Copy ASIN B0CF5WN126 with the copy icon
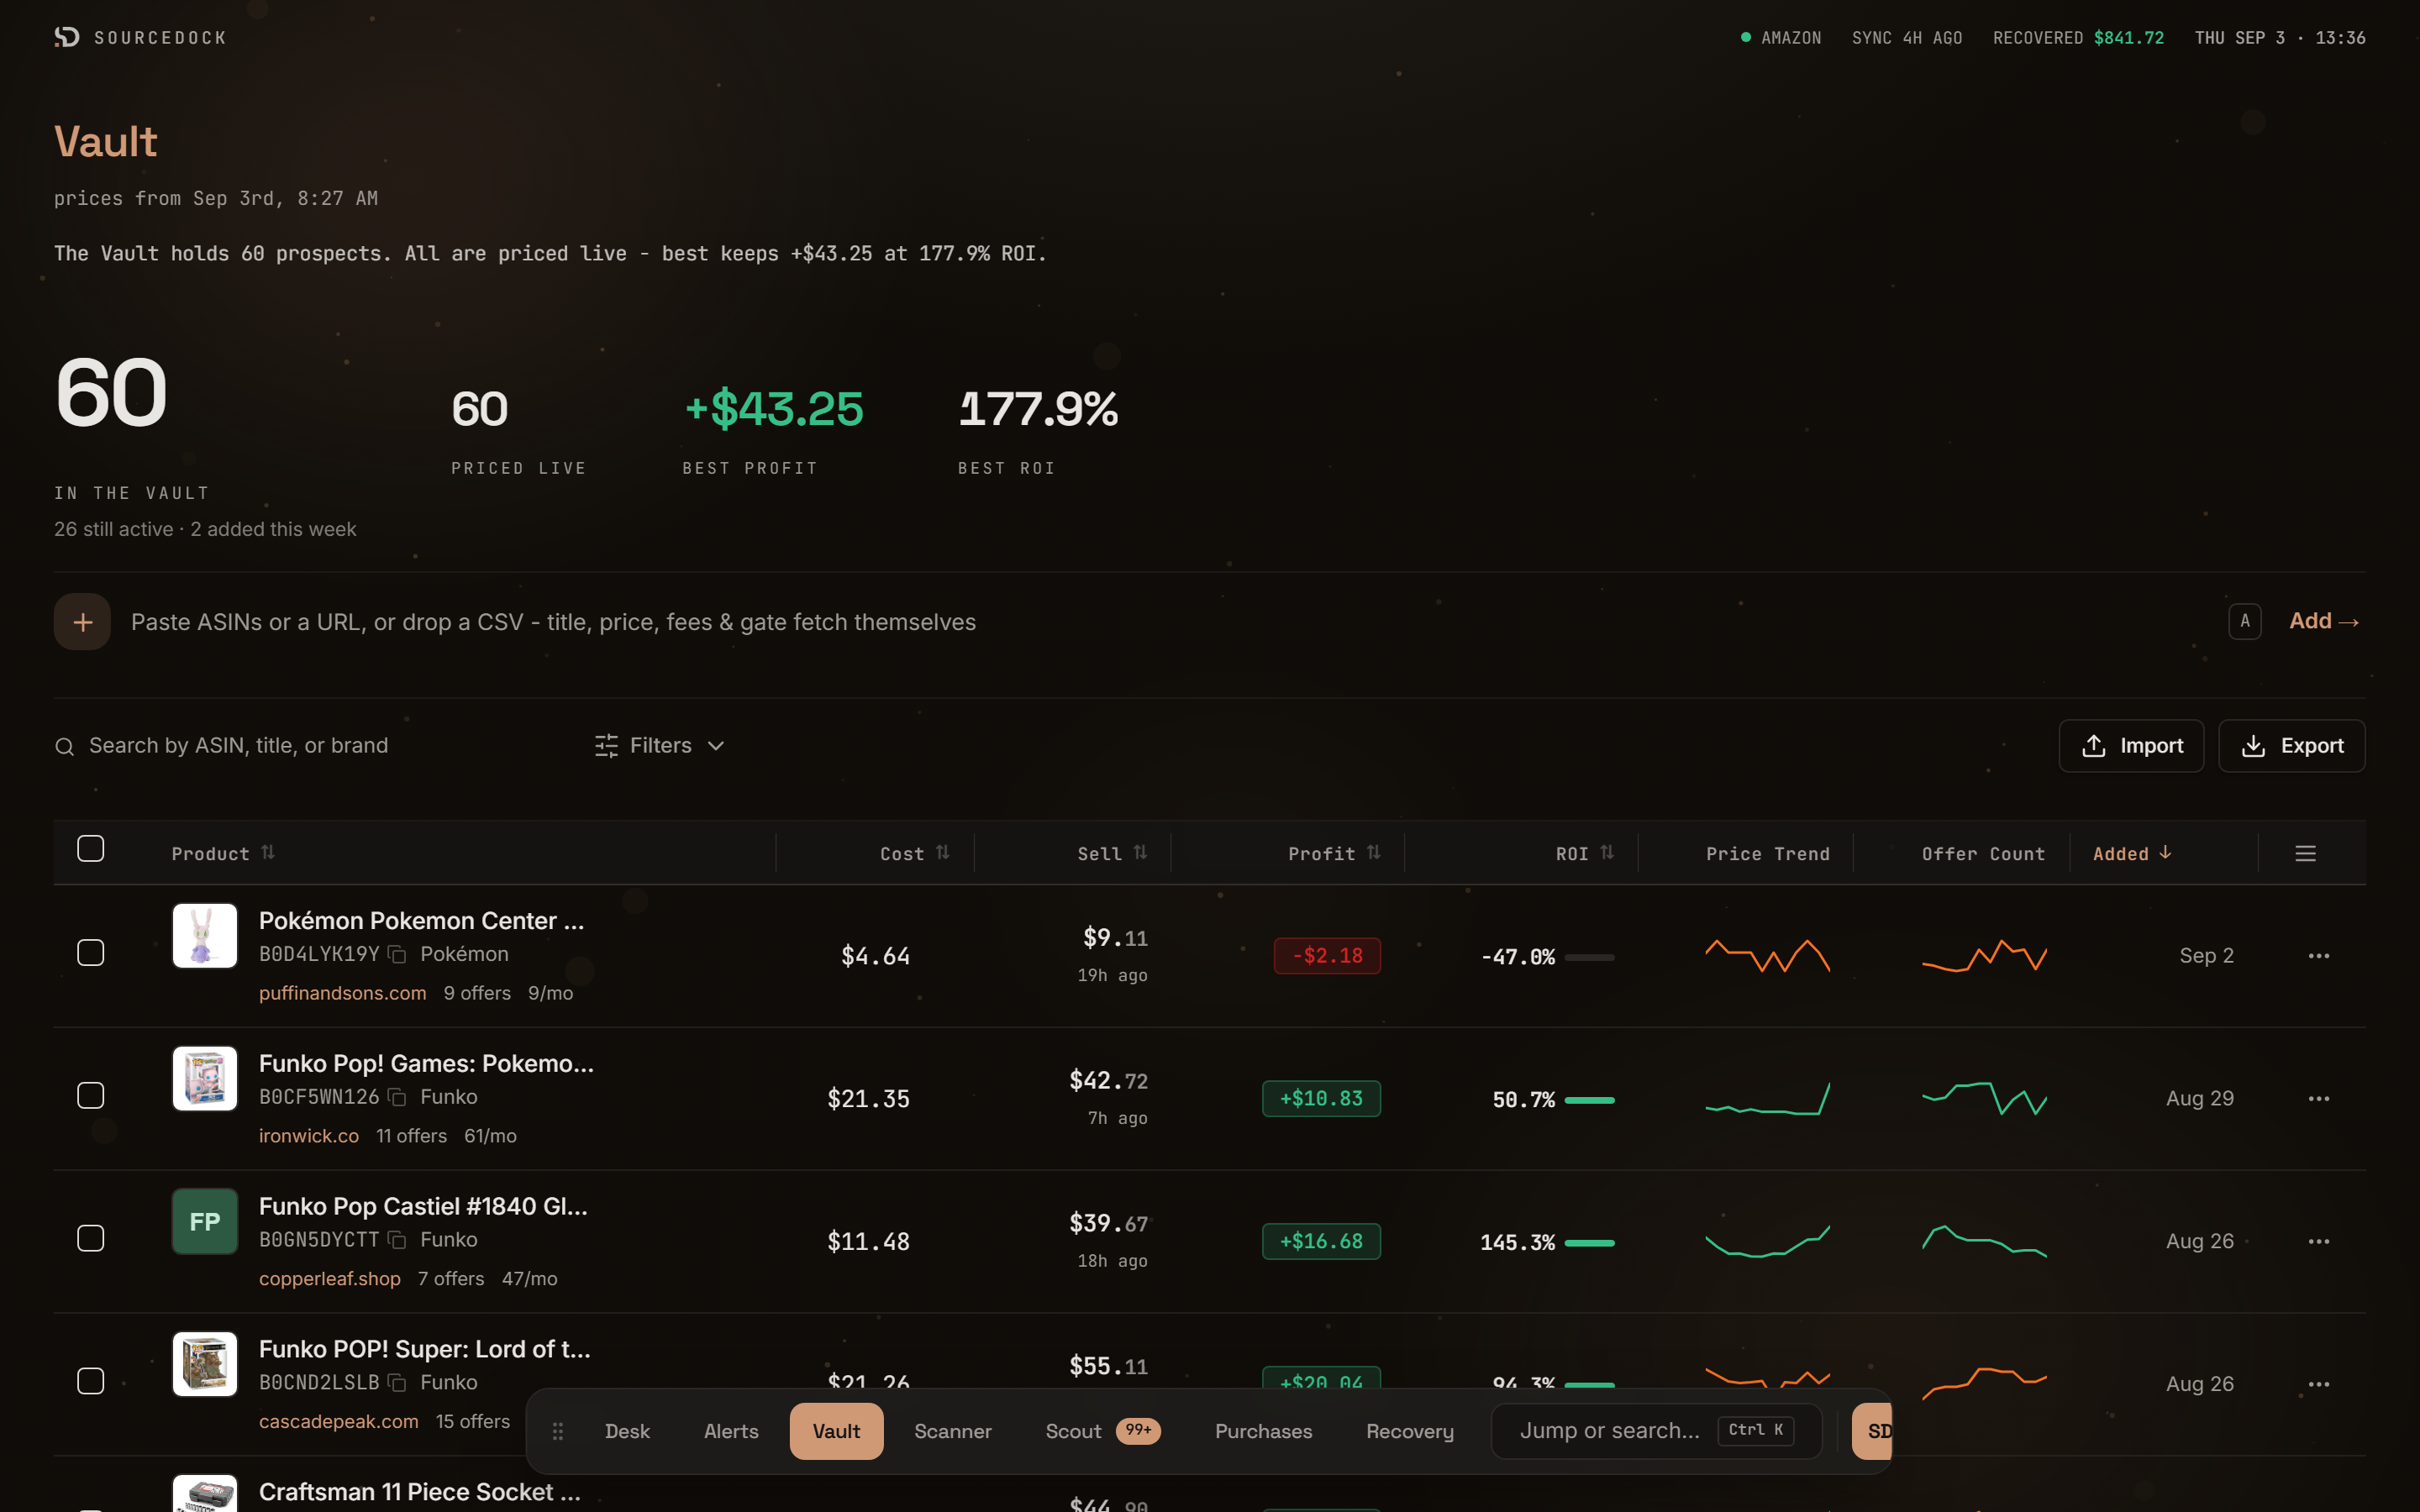2420x1512 pixels. 397,1097
